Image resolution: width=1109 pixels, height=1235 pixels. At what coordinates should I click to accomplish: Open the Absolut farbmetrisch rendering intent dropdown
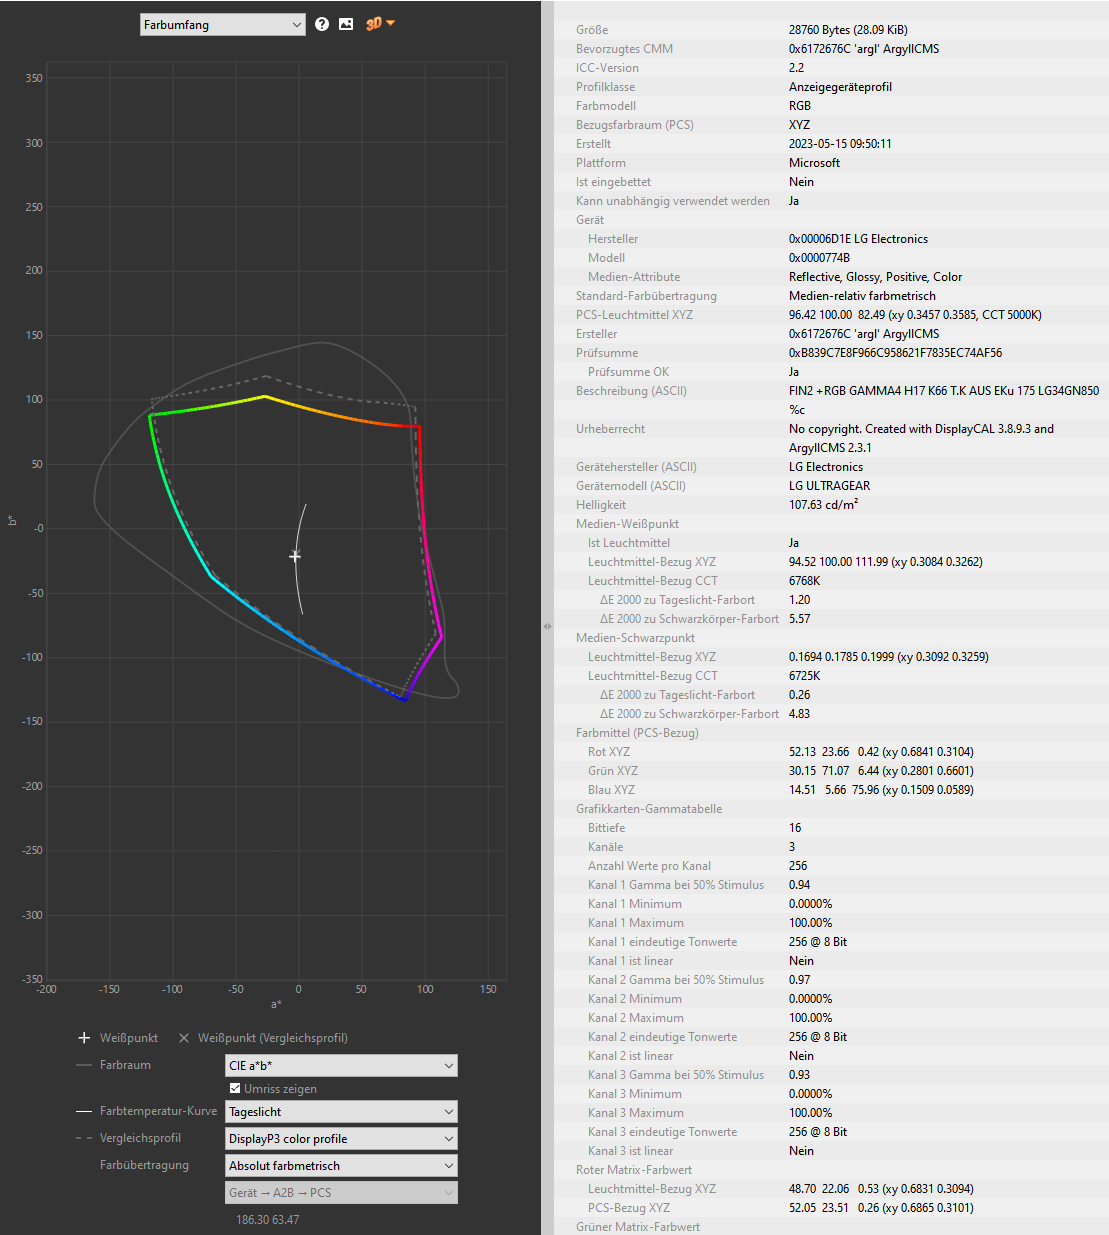(341, 1166)
